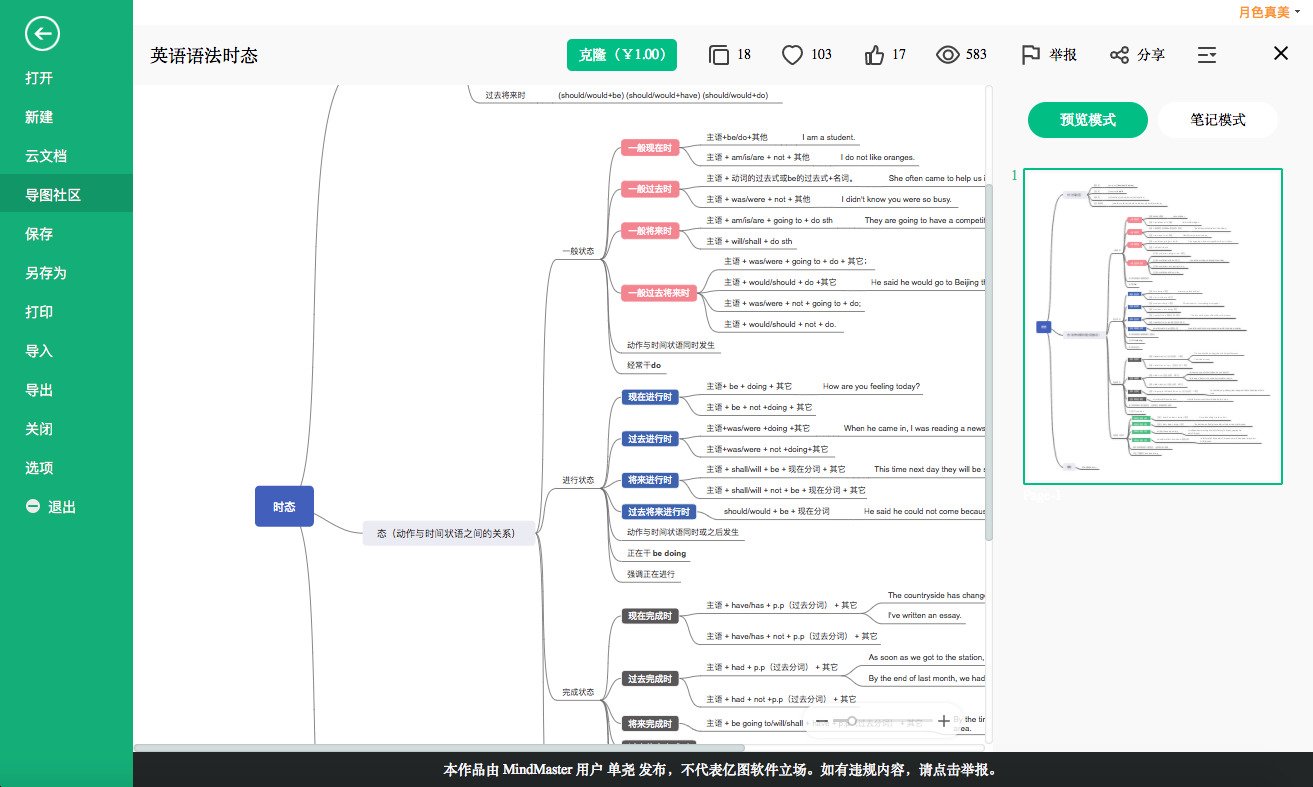Select the 一般现在时 node

pyautogui.click(x=650, y=147)
